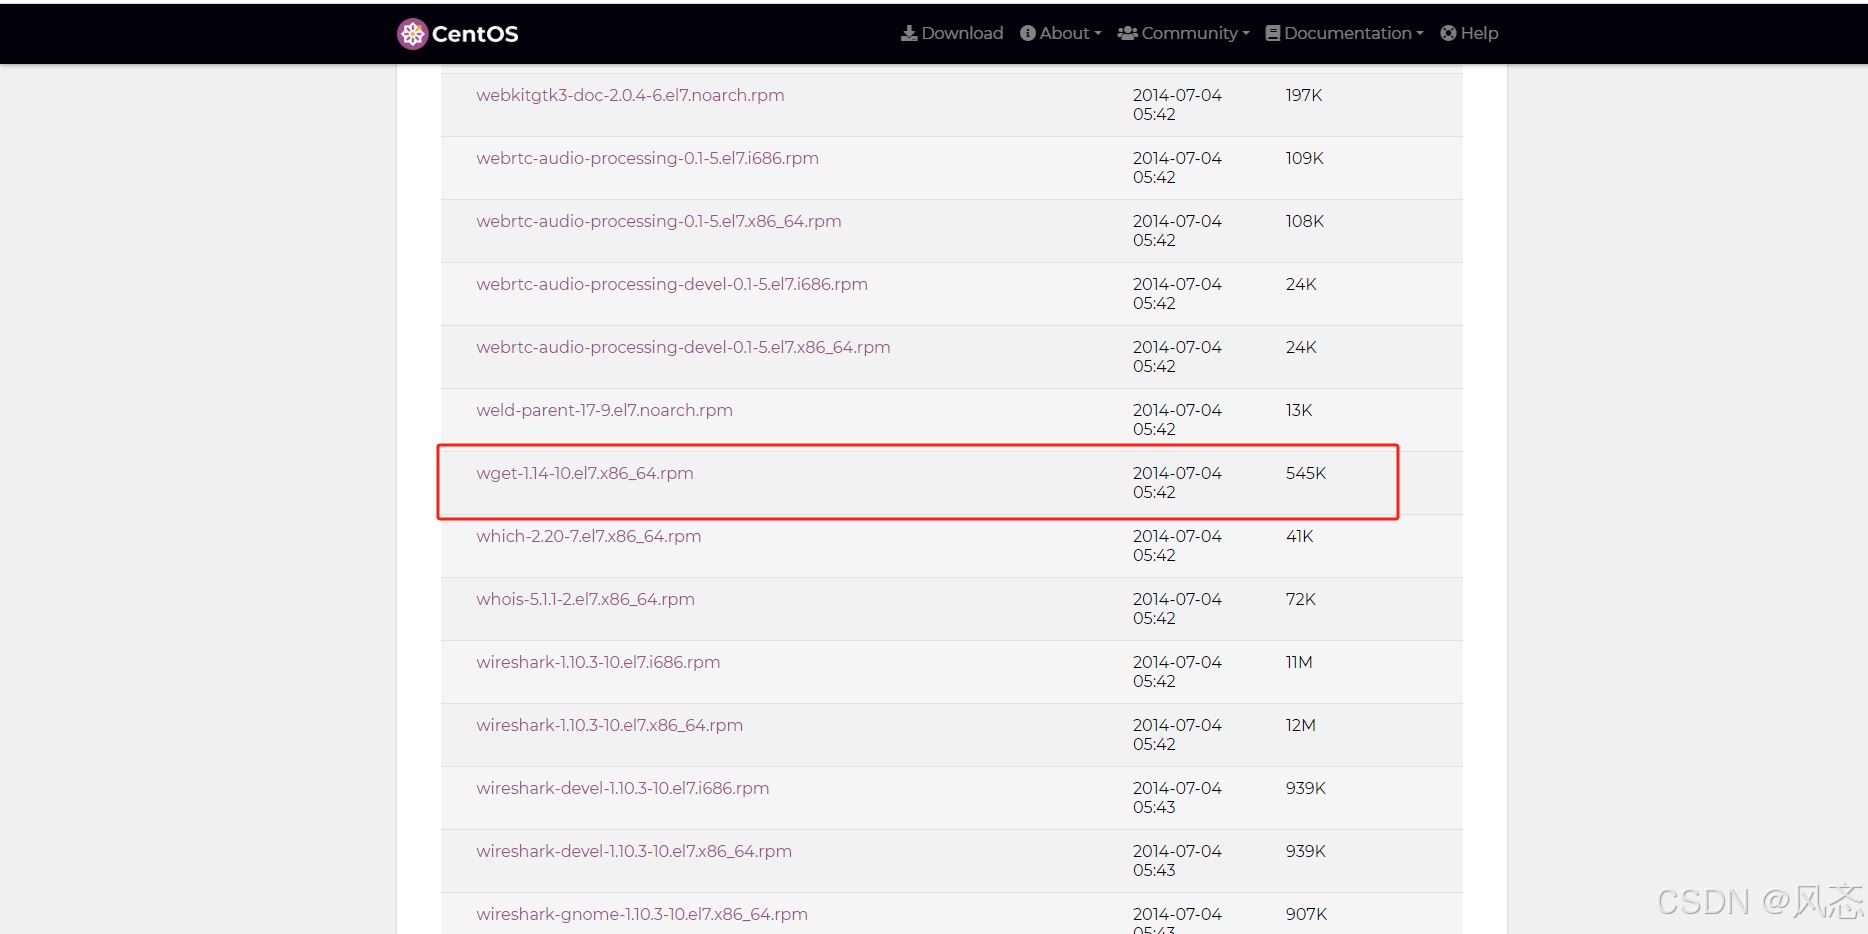Screen dimensions: 1868x934
Task: Open the Download page from navbar
Action: click(x=961, y=33)
